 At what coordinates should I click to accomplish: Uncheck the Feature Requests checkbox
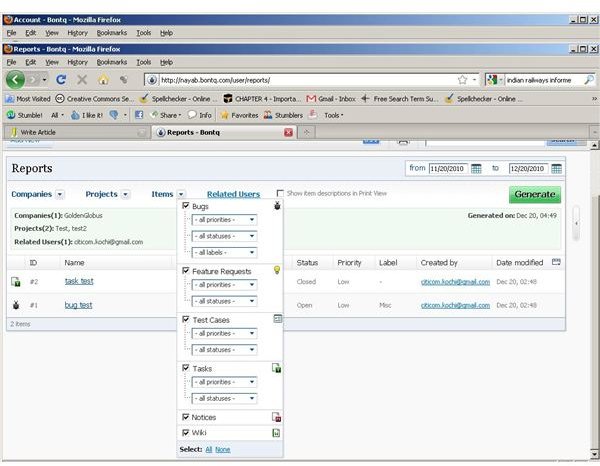point(186,271)
